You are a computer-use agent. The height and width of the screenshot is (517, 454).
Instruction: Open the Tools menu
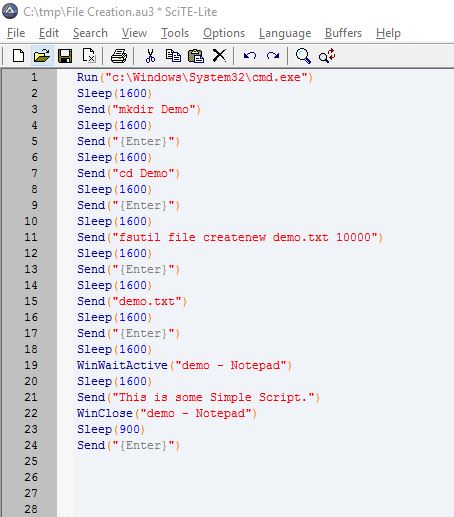175,33
